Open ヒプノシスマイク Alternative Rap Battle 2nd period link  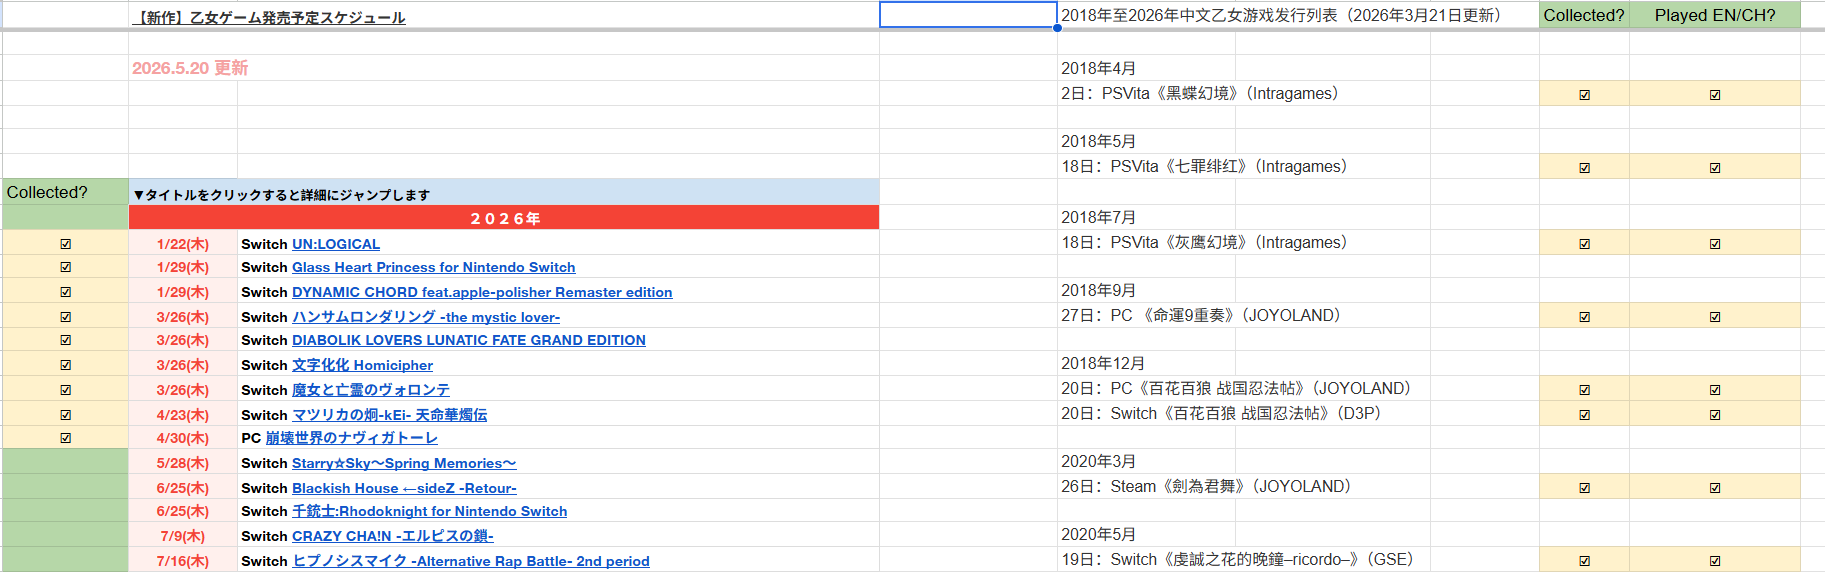pos(471,561)
